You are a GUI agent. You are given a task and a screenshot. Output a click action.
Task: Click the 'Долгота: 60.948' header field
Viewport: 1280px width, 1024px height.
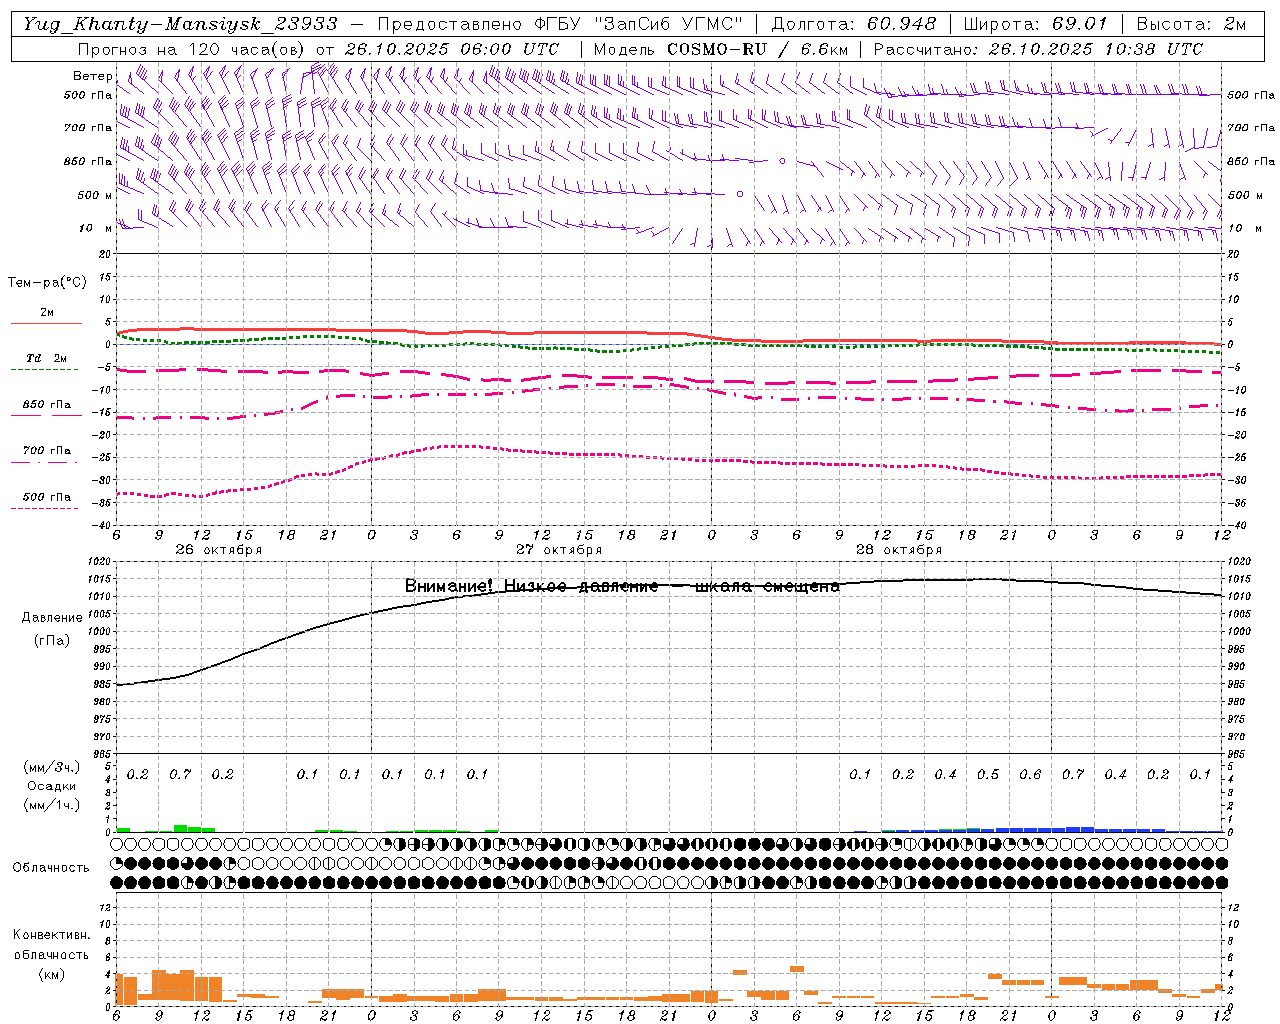tap(854, 24)
